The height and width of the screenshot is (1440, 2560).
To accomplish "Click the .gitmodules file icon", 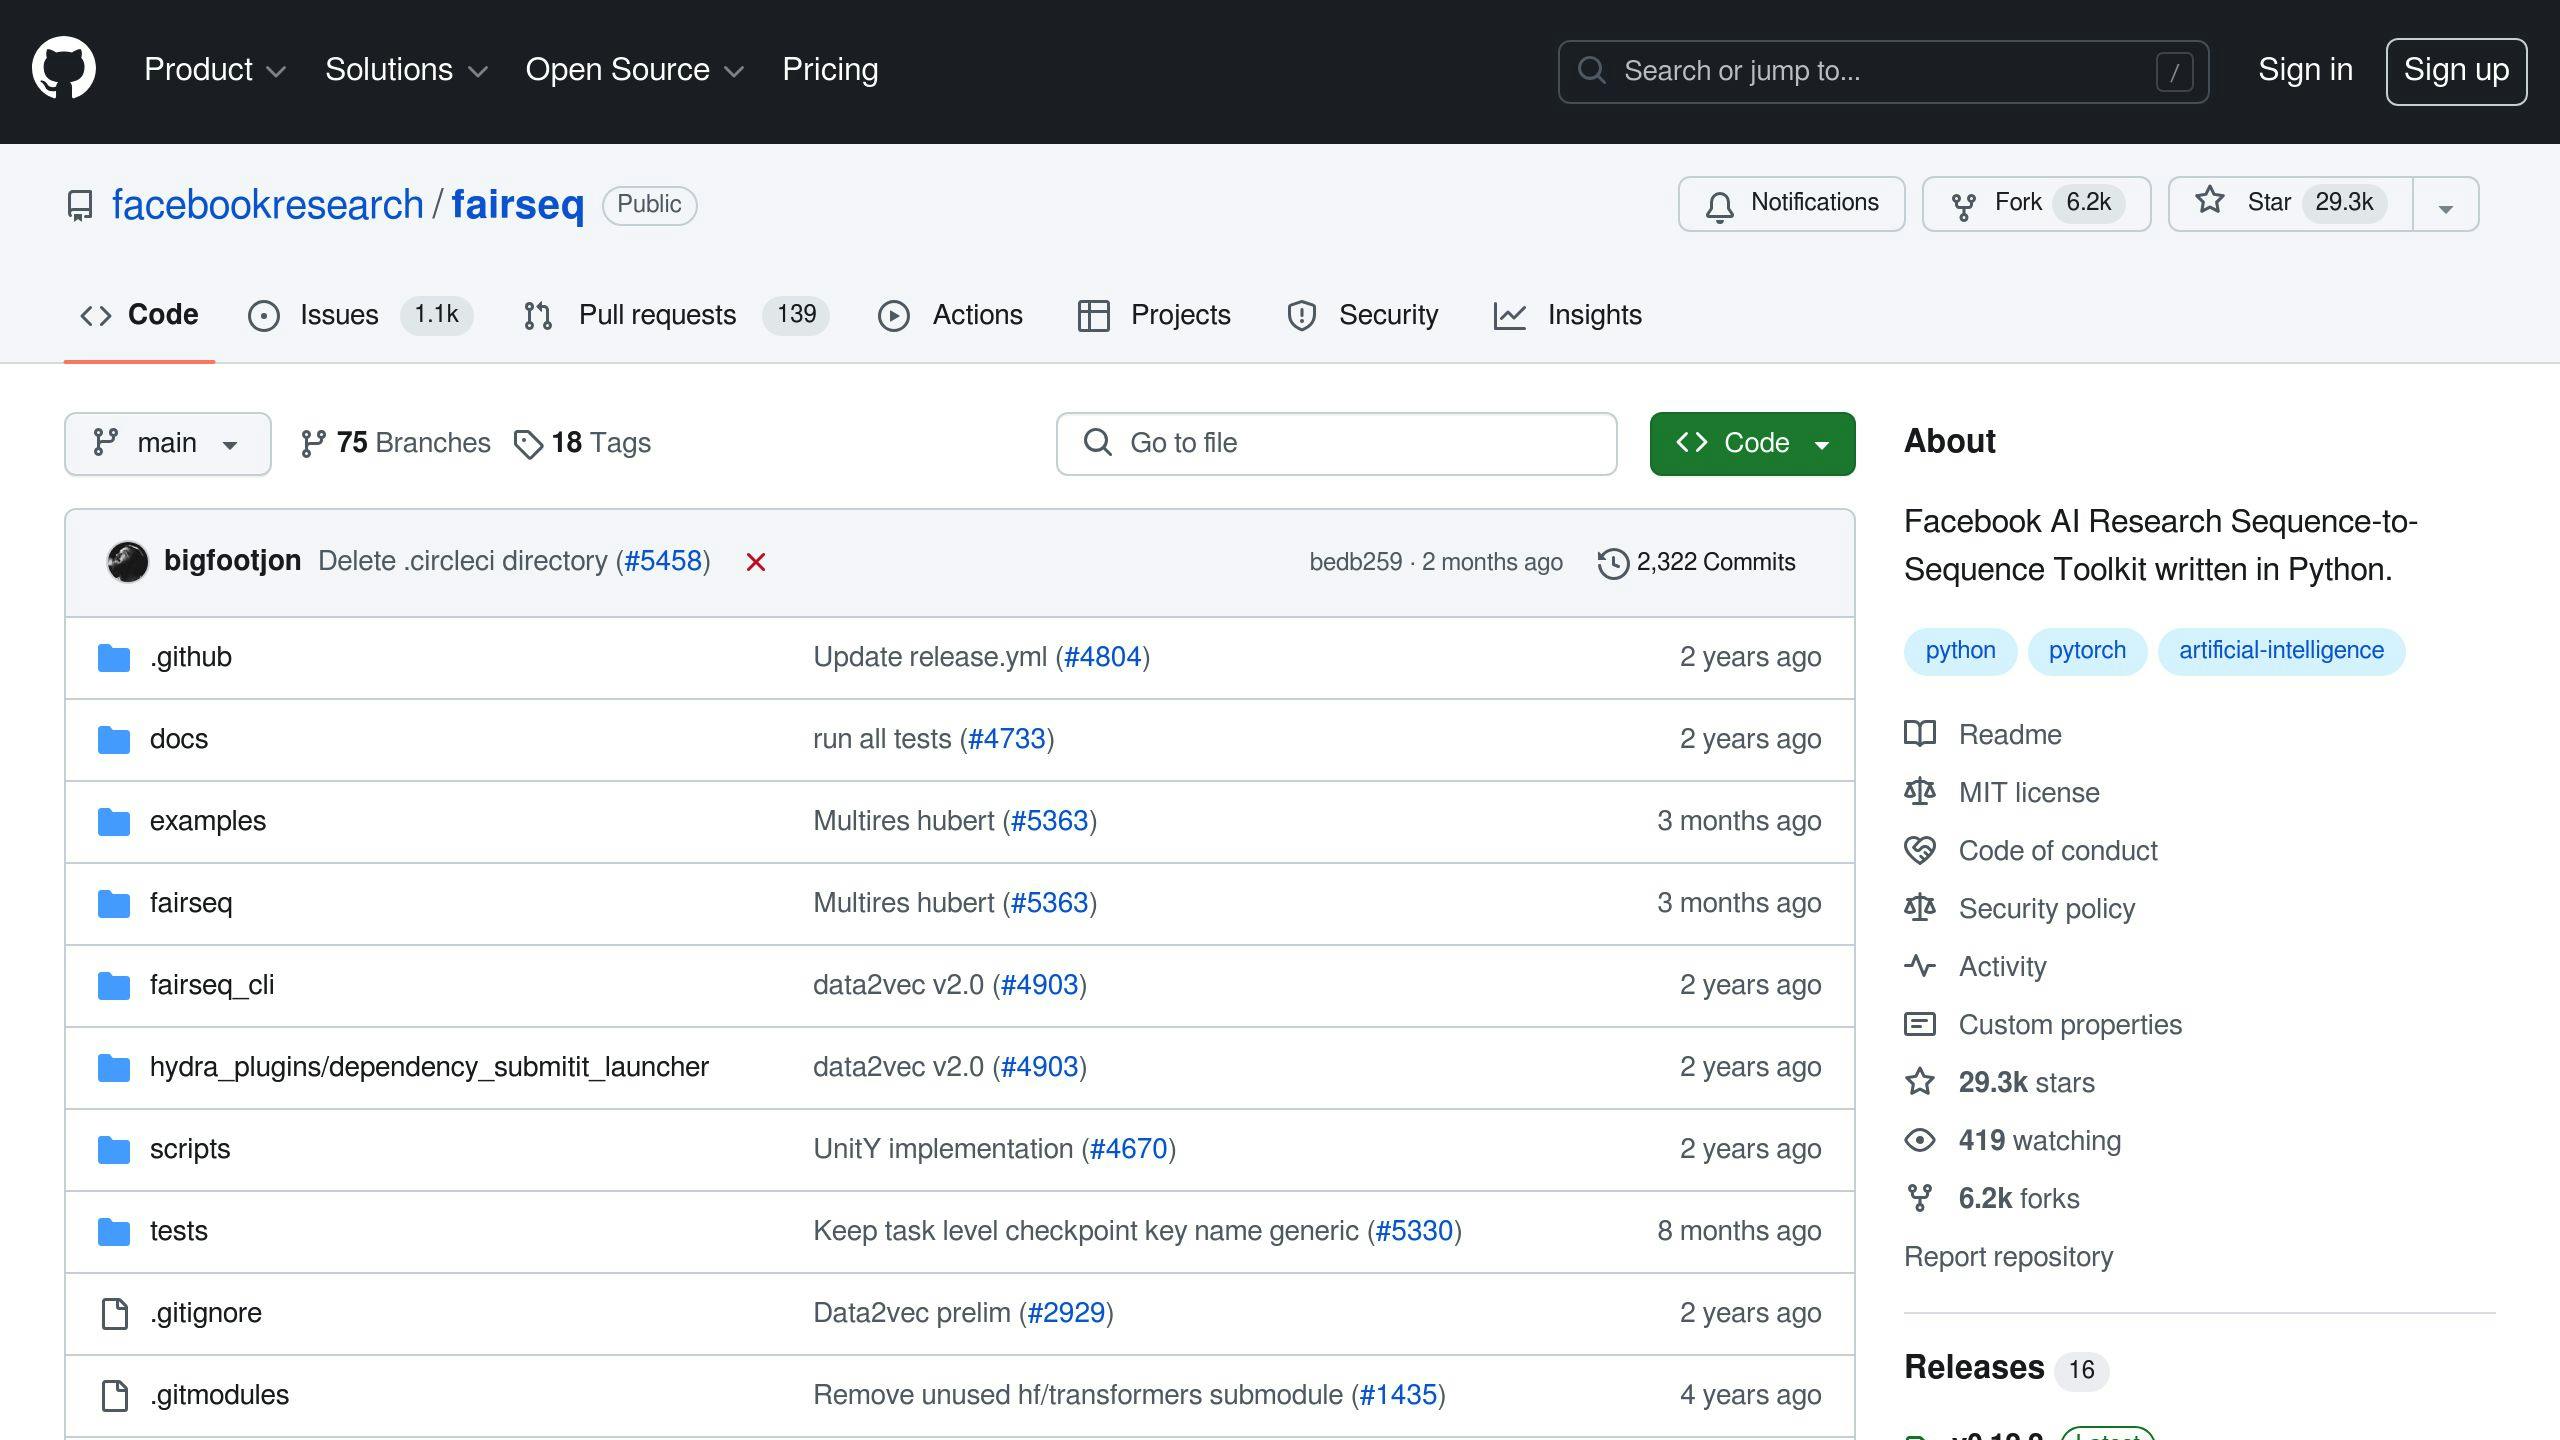I will pyautogui.click(x=115, y=1395).
